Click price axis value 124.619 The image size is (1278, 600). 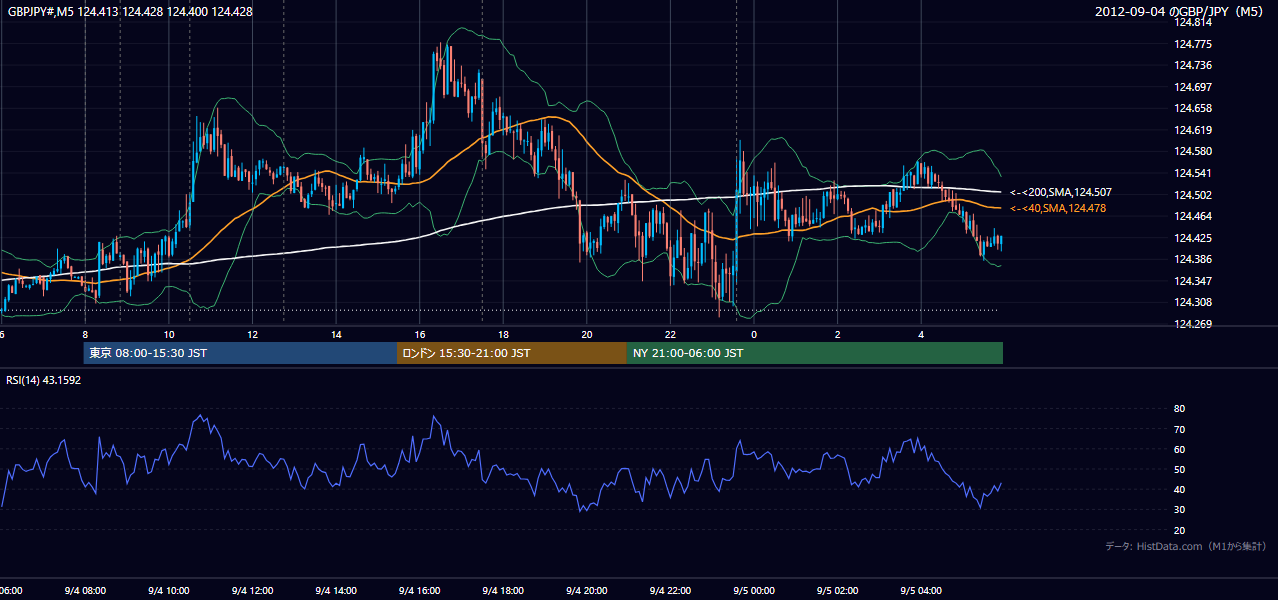pos(1194,130)
